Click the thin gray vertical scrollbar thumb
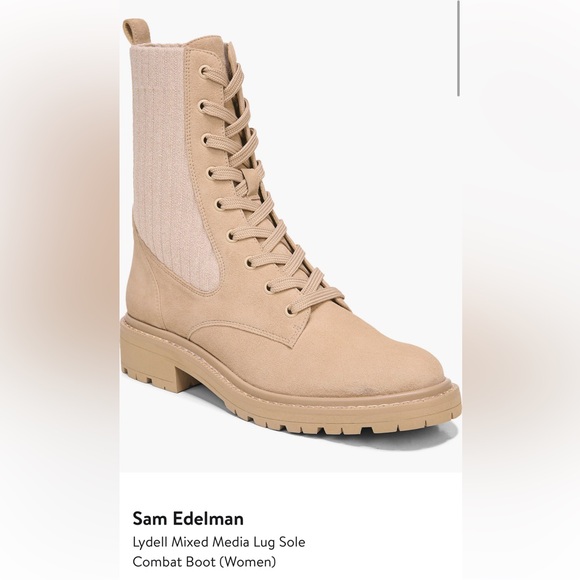 point(459,48)
